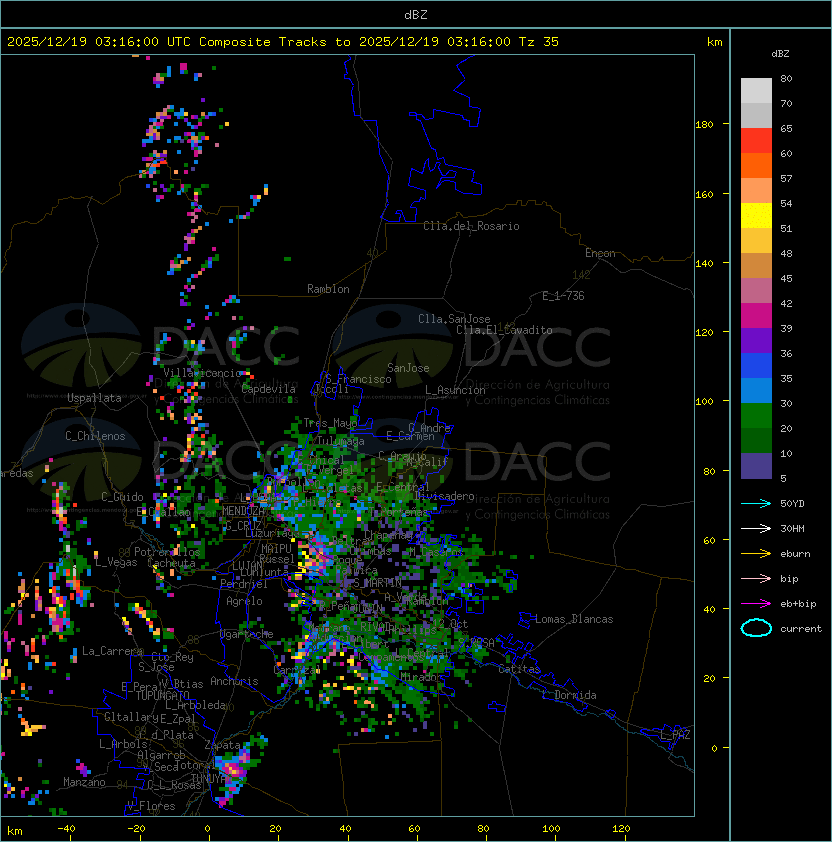This screenshot has height=842, width=832.
Task: Click the white 30HM arrow in legend
Action: coord(756,528)
